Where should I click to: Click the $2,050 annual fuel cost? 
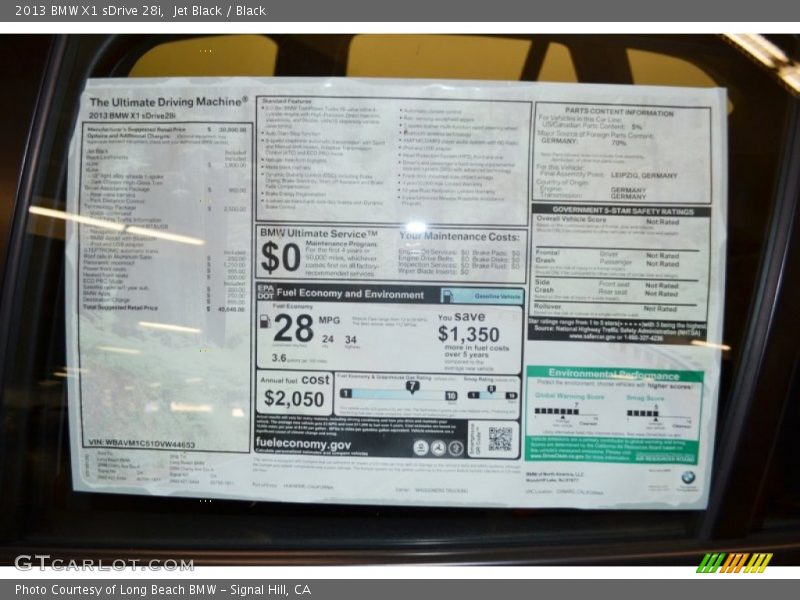tap(293, 401)
